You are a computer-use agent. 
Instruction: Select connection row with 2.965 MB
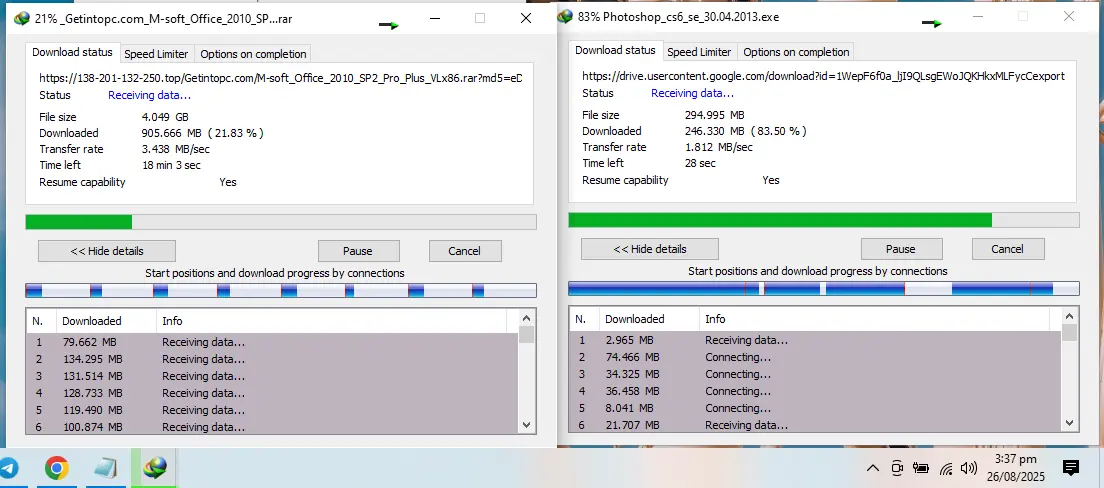pos(816,340)
